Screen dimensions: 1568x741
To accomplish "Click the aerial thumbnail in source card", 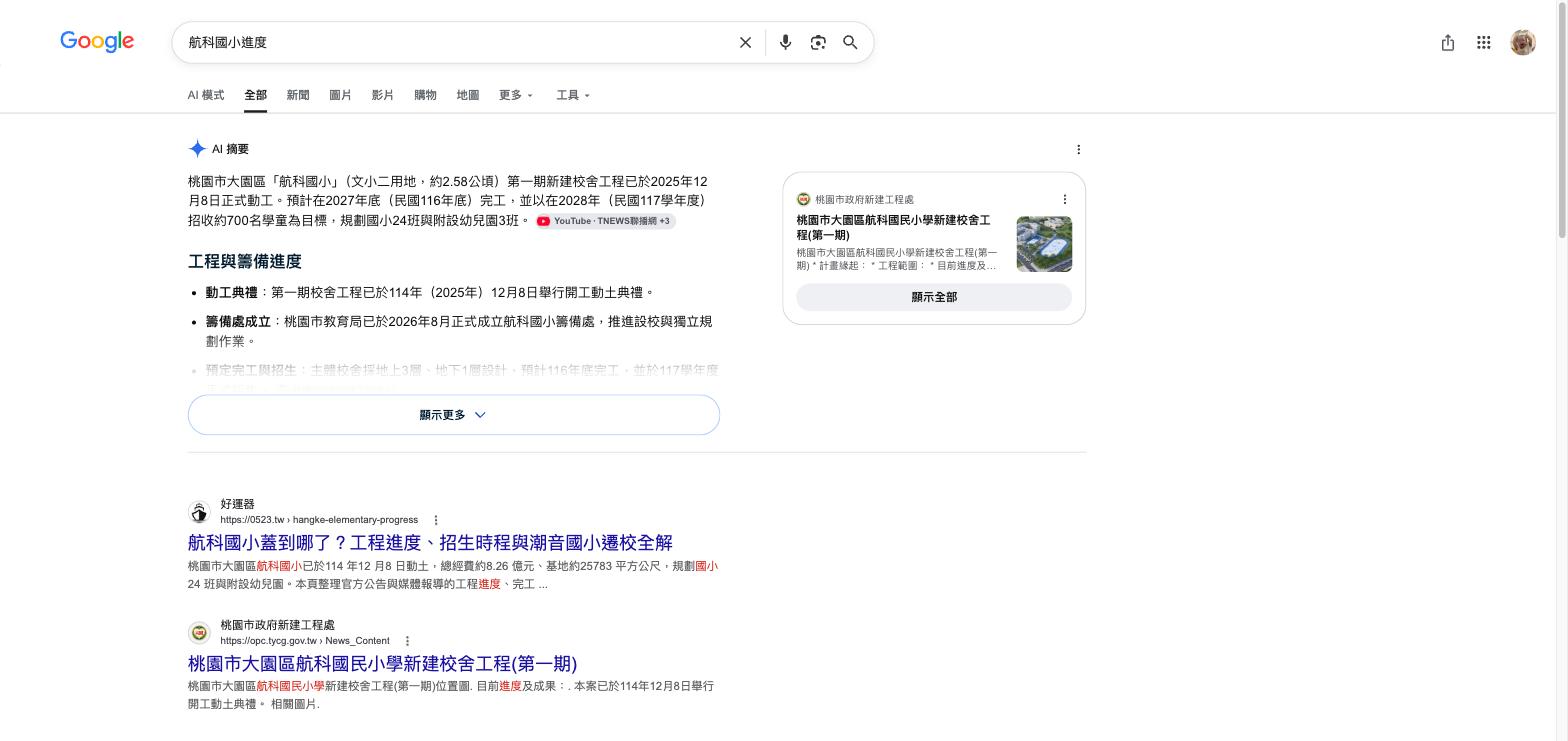I will [1044, 244].
